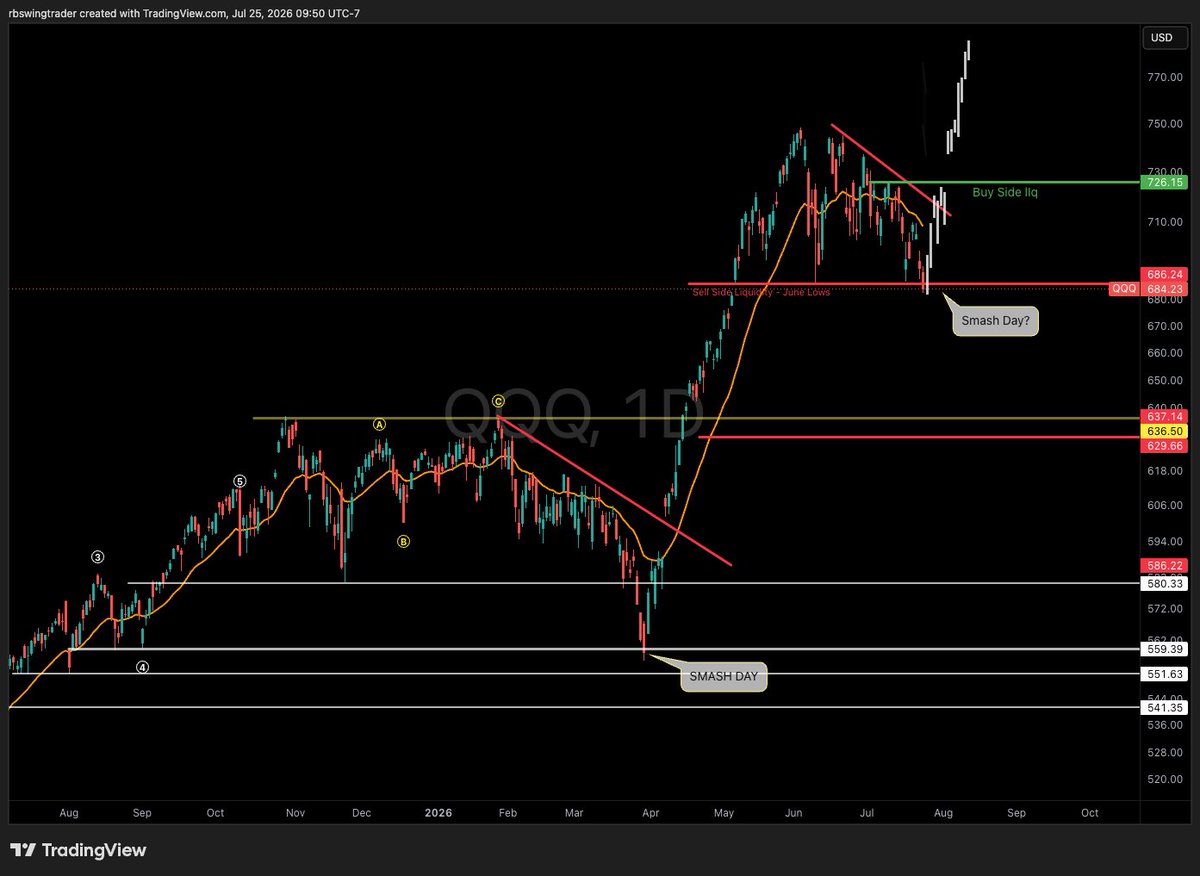Click the 606.00 price axis value
1200x876 pixels.
tap(1165, 506)
